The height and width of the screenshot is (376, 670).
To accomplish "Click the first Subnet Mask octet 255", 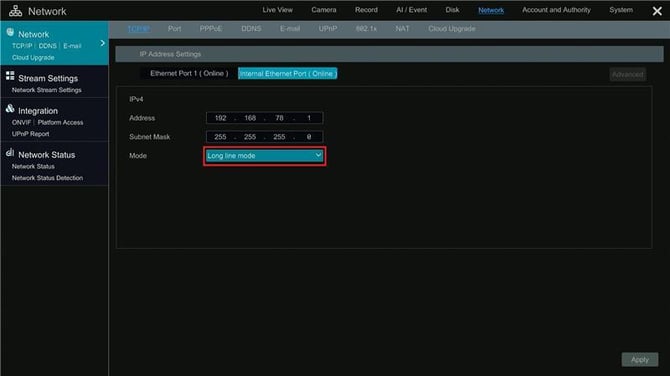I will point(220,137).
